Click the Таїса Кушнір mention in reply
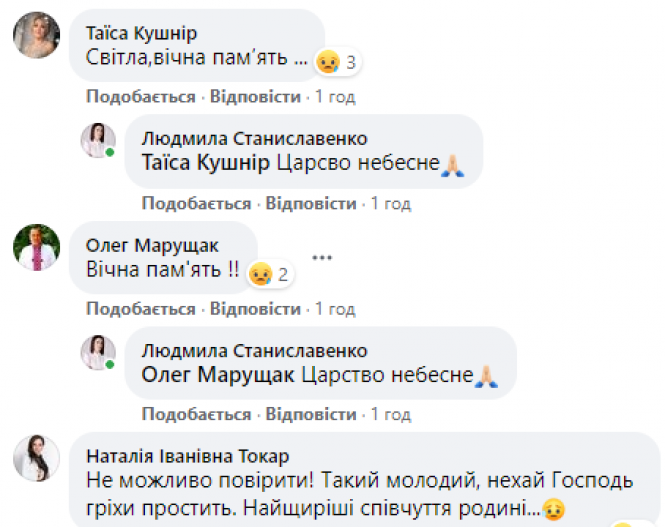This screenshot has width=665, height=527. (x=206, y=163)
